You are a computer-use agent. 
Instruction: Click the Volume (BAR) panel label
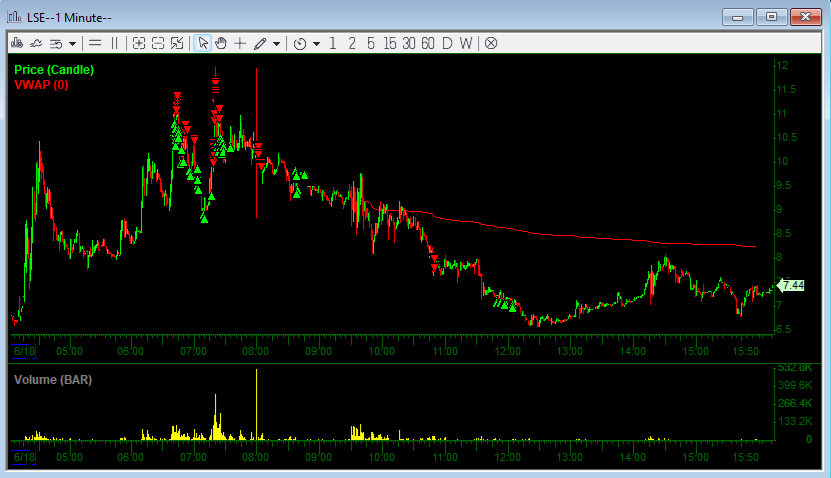click(x=53, y=380)
